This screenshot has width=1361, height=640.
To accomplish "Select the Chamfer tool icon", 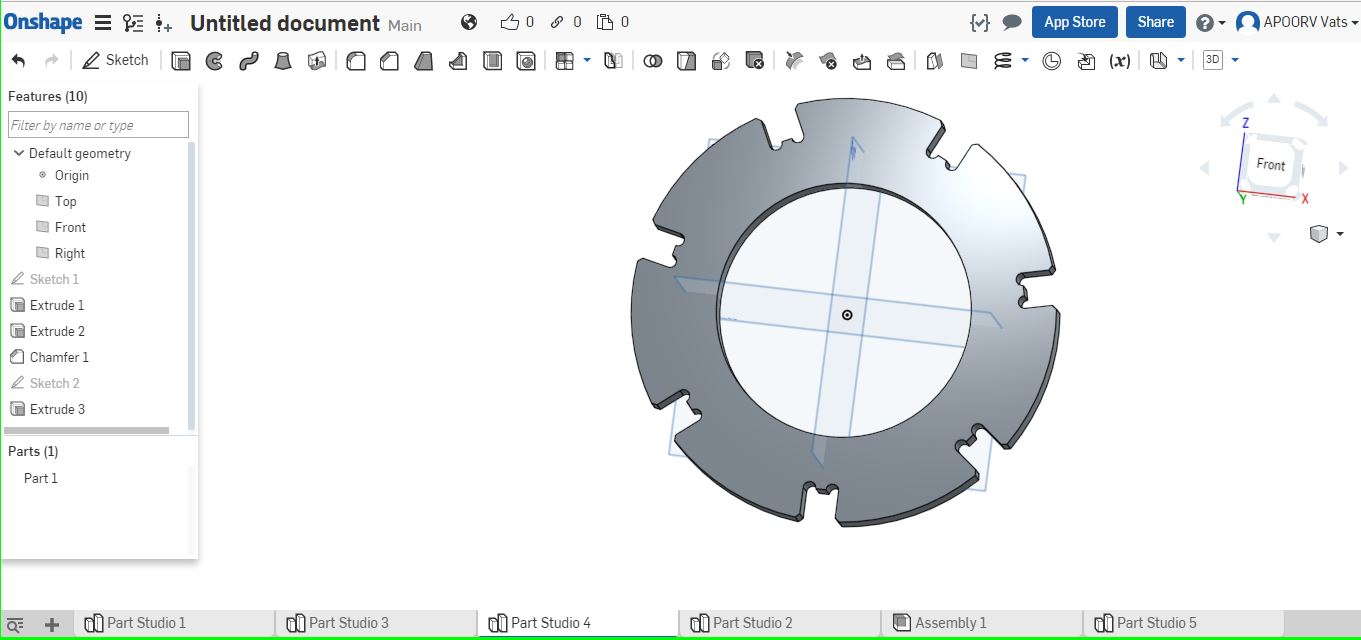I will [389, 61].
